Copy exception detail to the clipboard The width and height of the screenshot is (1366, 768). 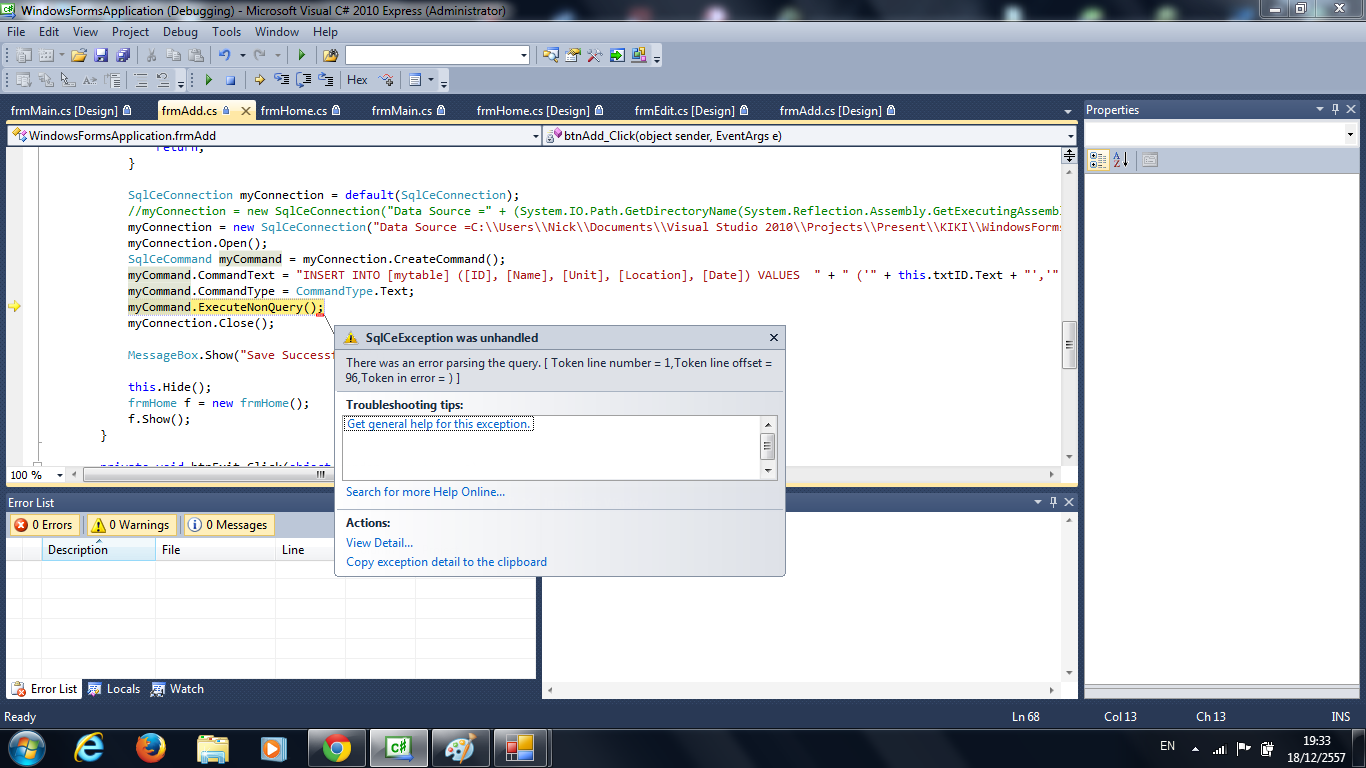pyautogui.click(x=446, y=562)
